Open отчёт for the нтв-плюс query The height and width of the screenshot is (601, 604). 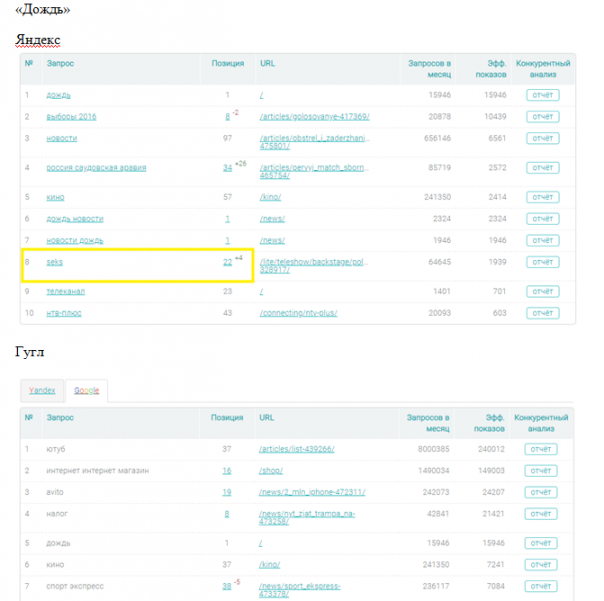pyautogui.click(x=542, y=313)
